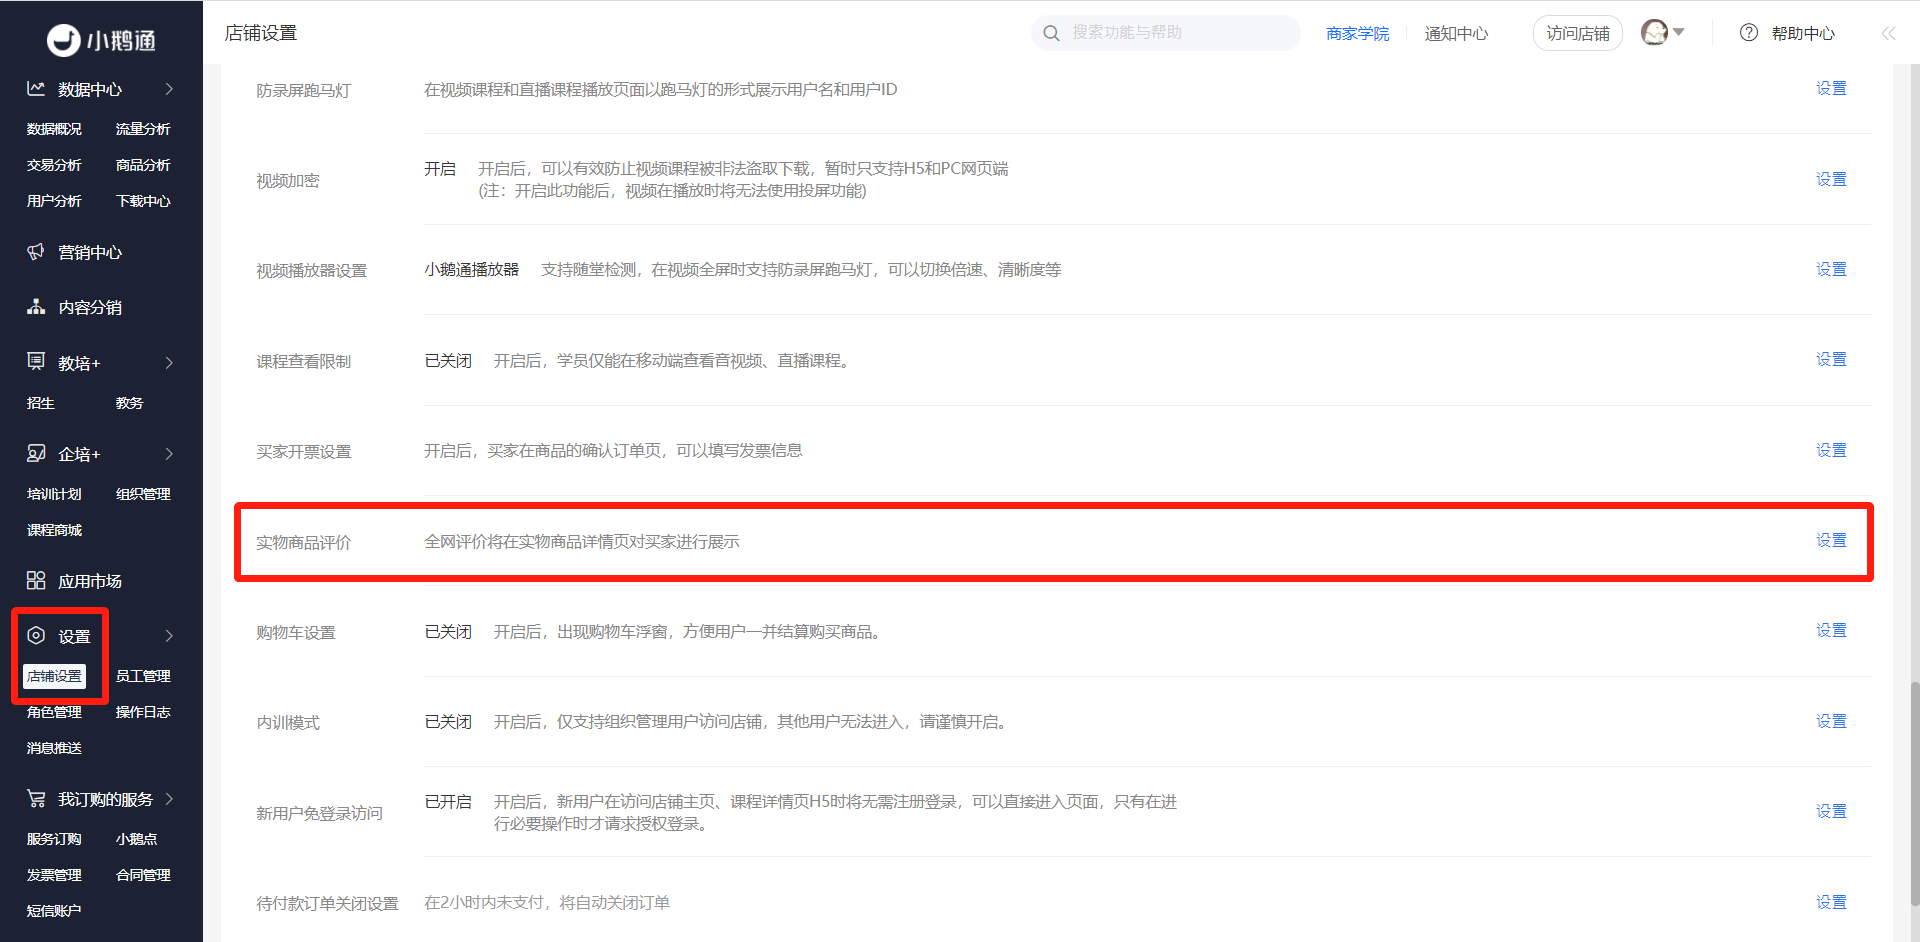
Task: Click the 内容分销 hierarchy icon
Action: [36, 306]
